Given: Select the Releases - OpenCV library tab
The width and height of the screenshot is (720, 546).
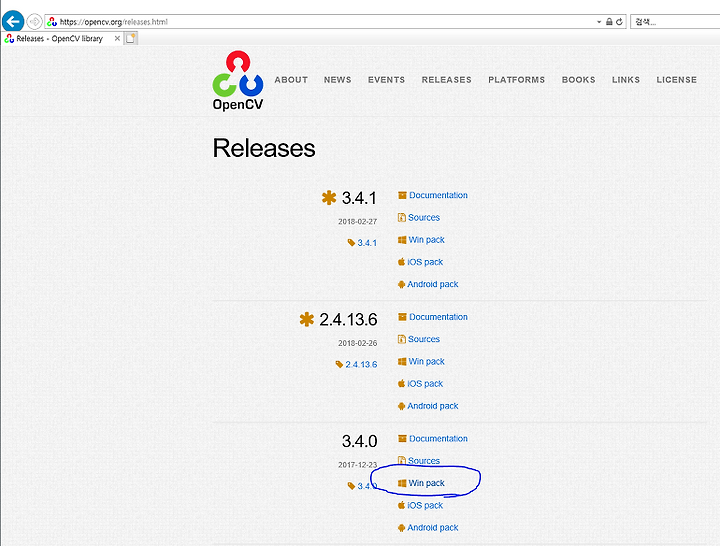Looking at the screenshot, I should (x=60, y=39).
